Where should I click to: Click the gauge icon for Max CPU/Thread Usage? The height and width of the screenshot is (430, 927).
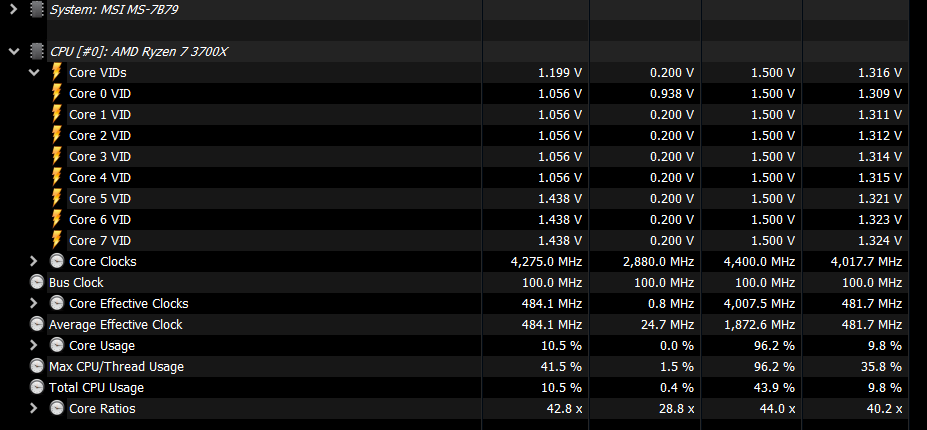pos(37,366)
